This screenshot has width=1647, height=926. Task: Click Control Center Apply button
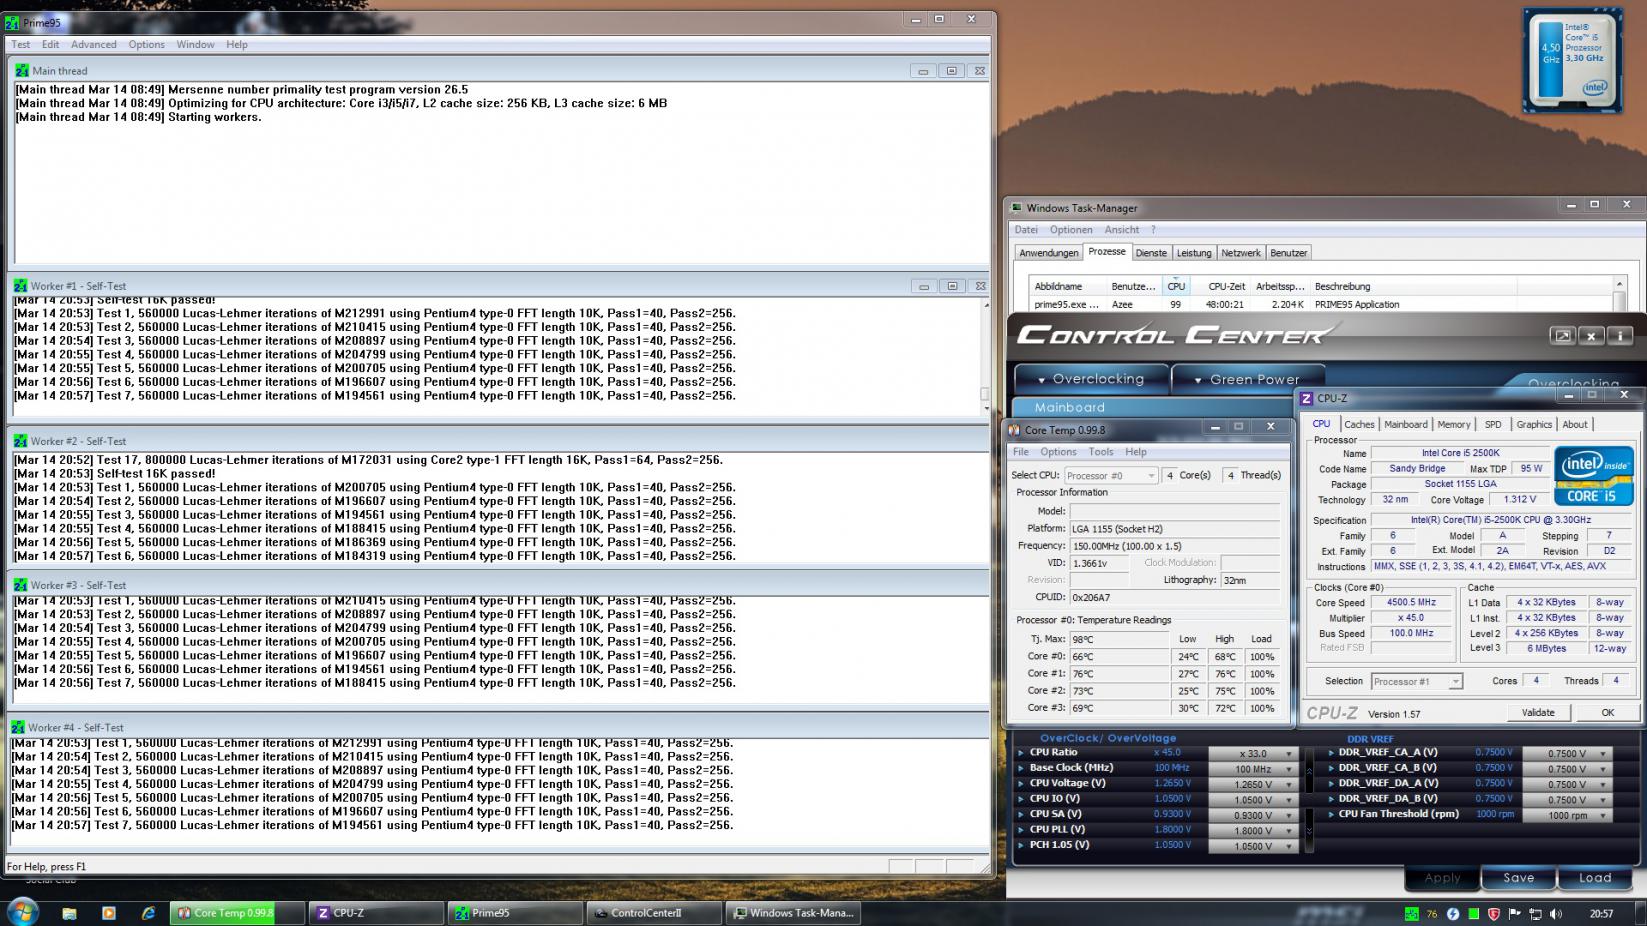coord(1442,878)
